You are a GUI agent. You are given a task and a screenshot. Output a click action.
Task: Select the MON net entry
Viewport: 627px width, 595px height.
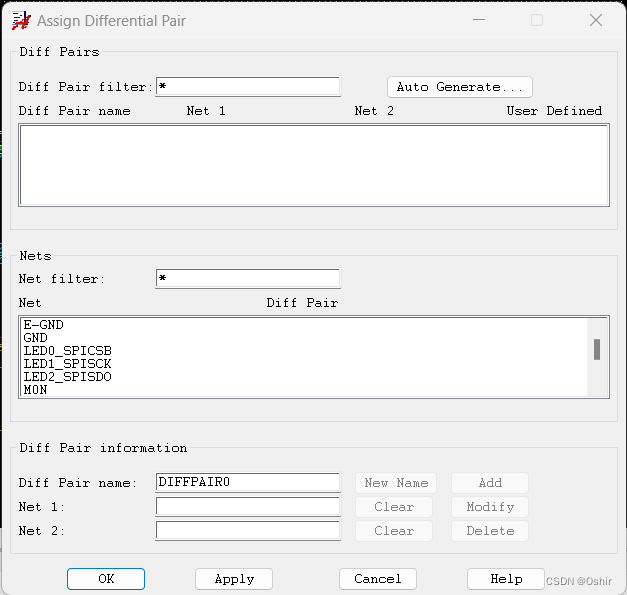click(35, 390)
